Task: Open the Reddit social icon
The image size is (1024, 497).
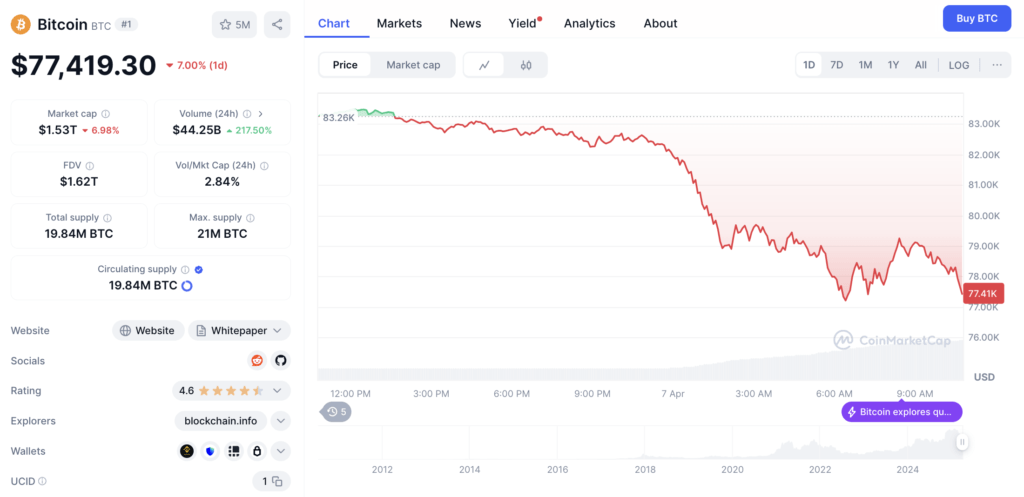Action: pos(257,361)
